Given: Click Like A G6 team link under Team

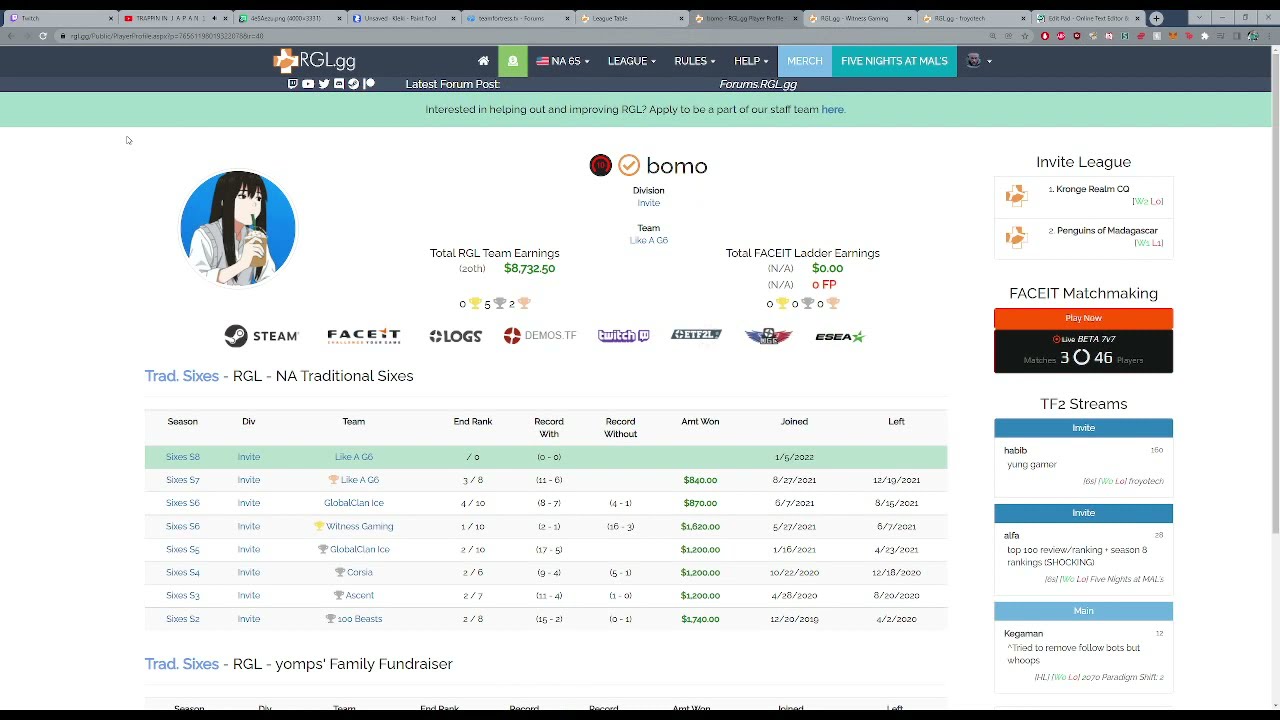Looking at the screenshot, I should pos(649,241).
